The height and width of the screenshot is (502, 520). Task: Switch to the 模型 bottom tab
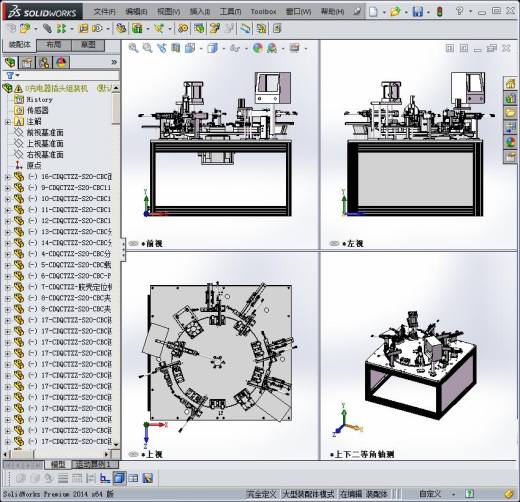coord(58,464)
